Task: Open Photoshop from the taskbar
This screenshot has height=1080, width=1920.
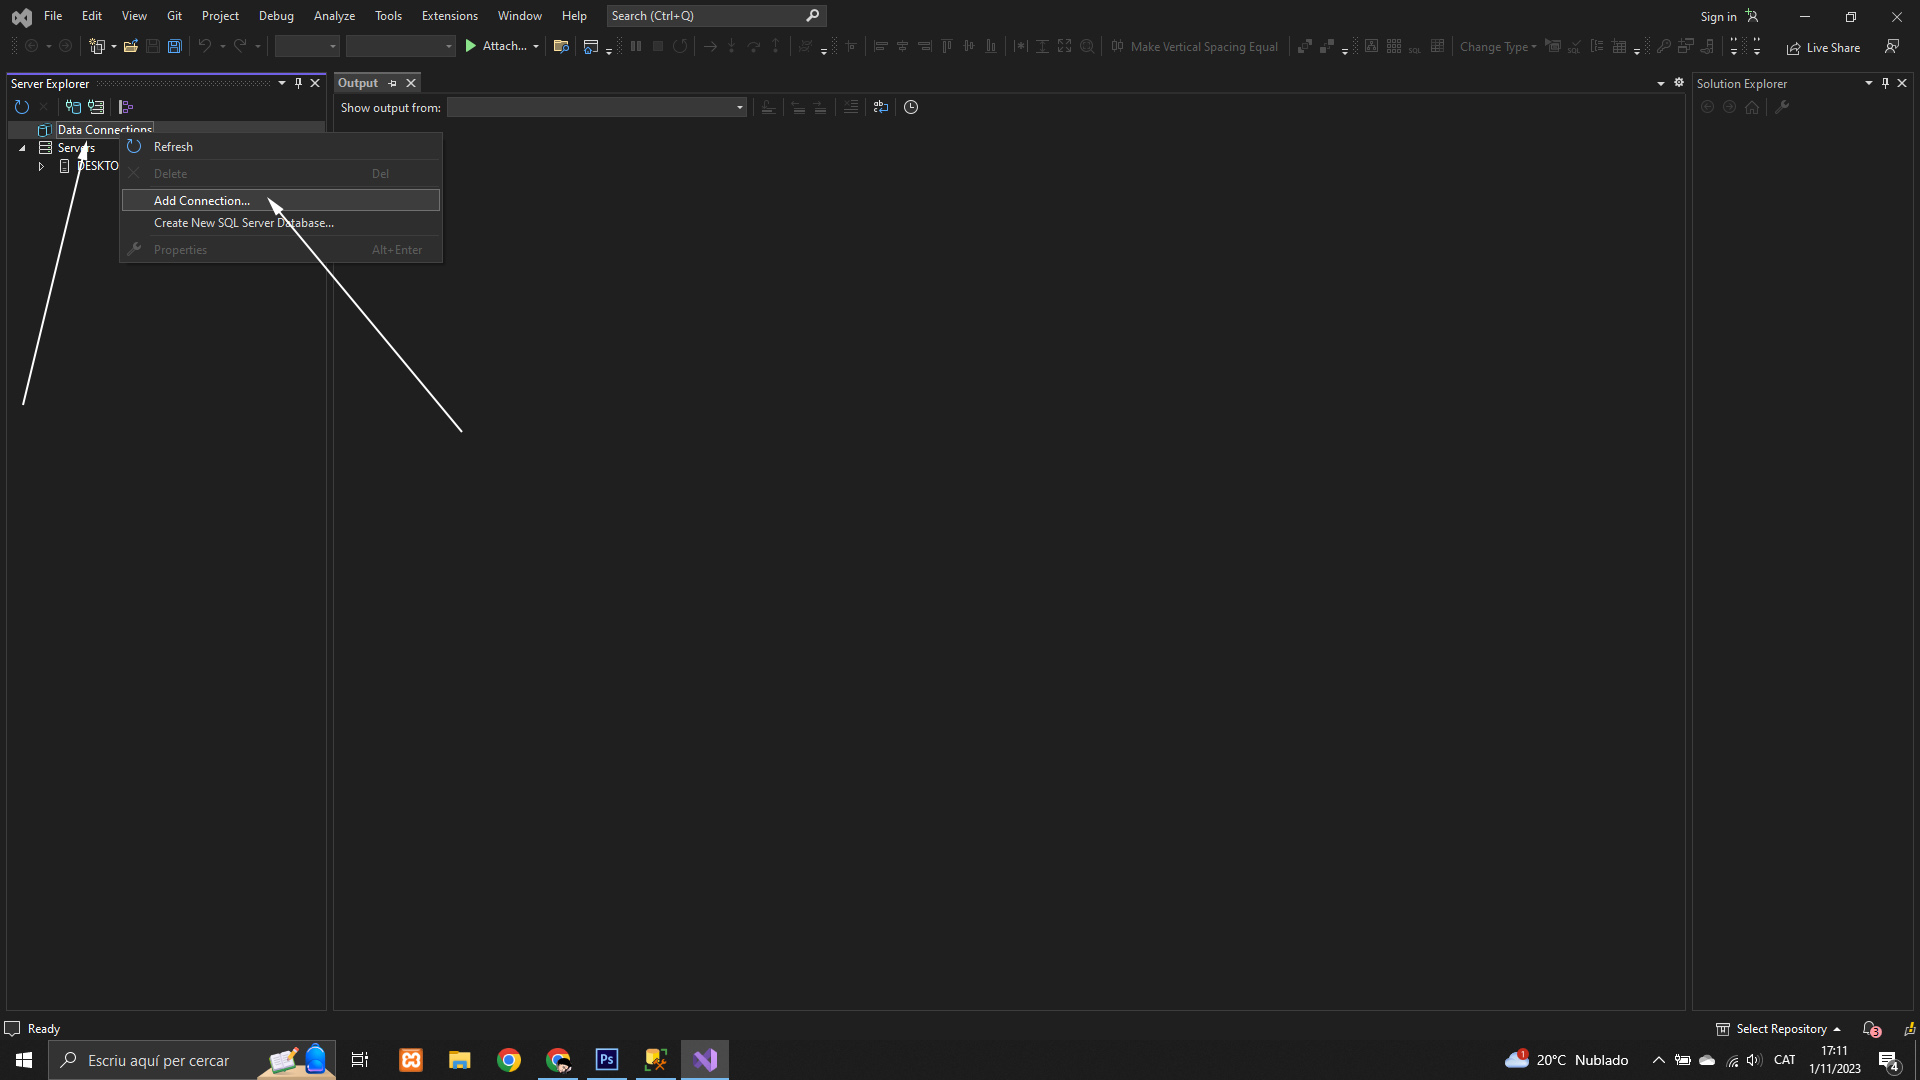Action: pos(607,1060)
